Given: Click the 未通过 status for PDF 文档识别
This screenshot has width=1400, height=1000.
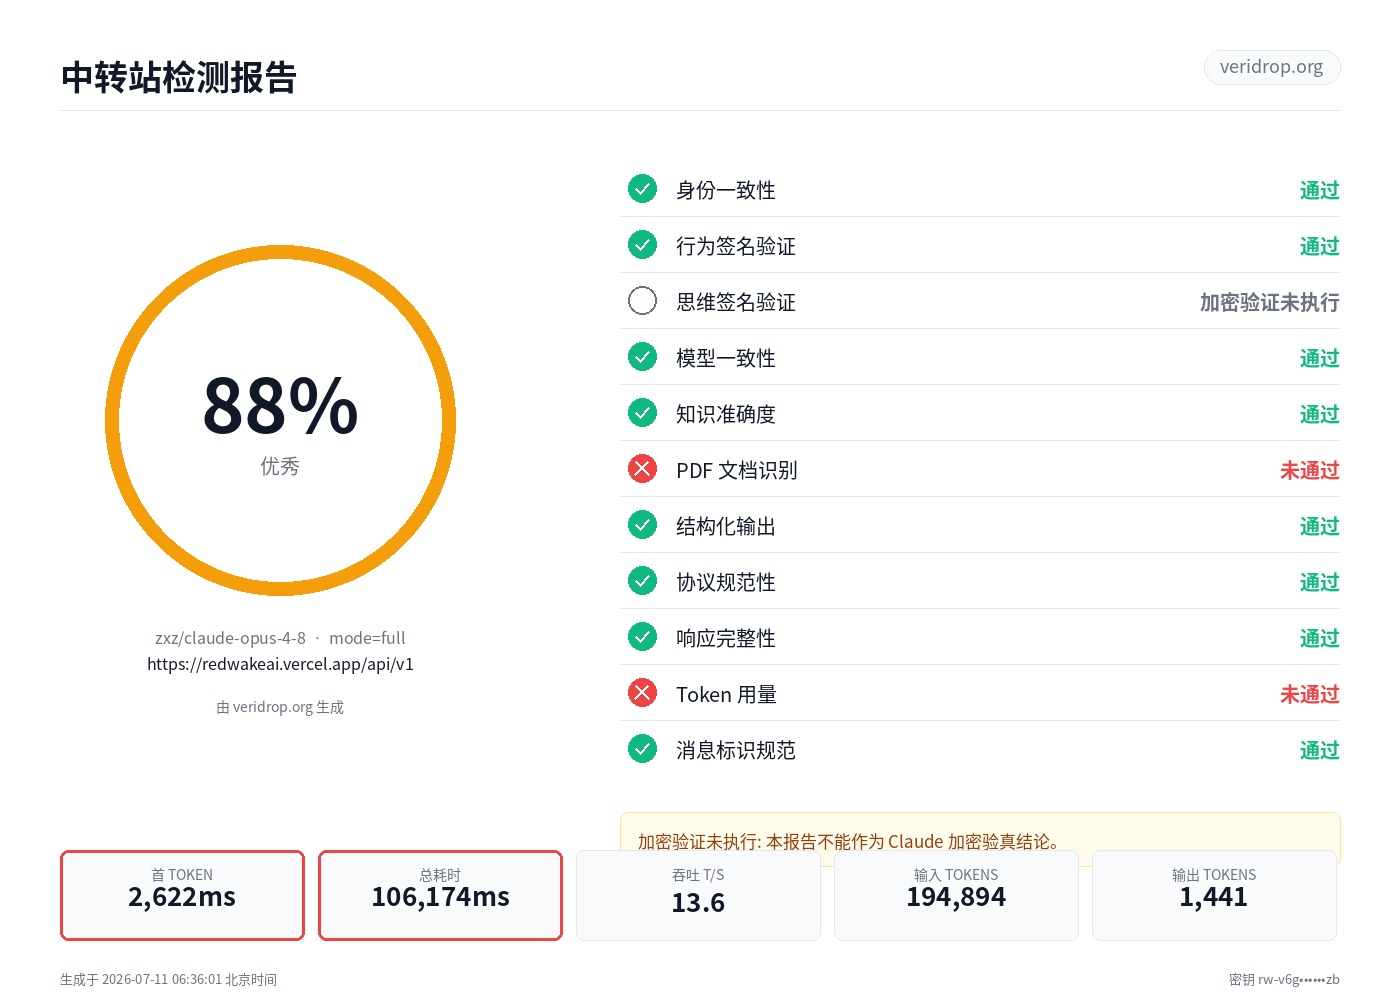Looking at the screenshot, I should (1309, 470).
